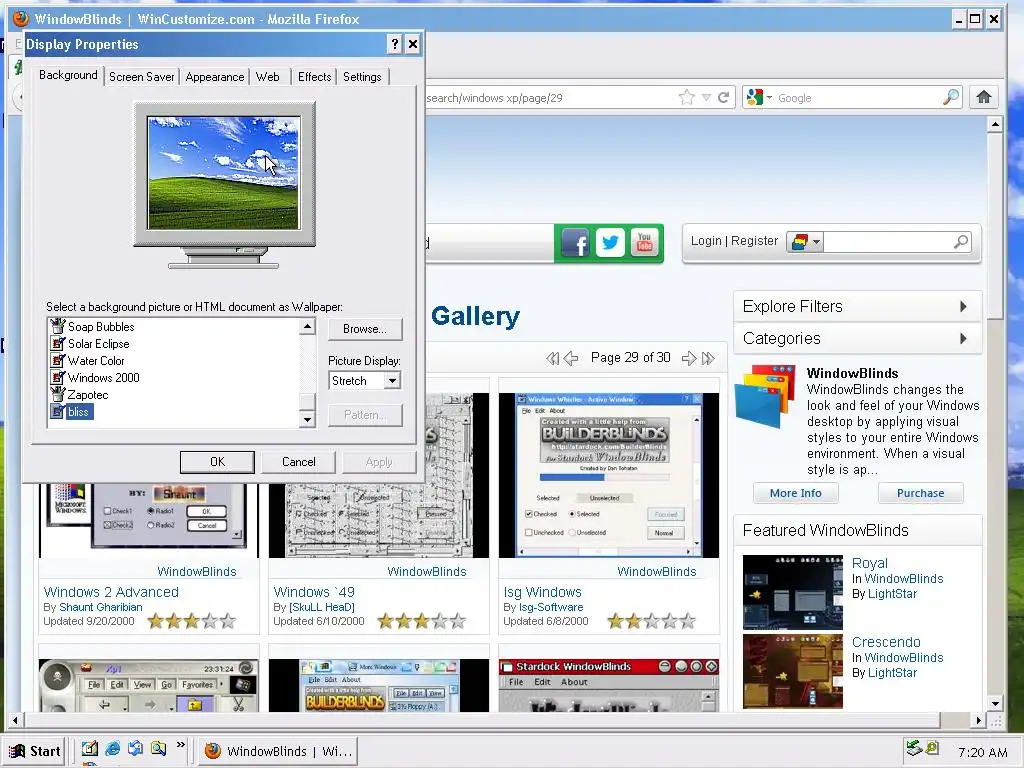Select Zapotec wallpaper
This screenshot has height=768, width=1024.
pyautogui.click(x=88, y=394)
